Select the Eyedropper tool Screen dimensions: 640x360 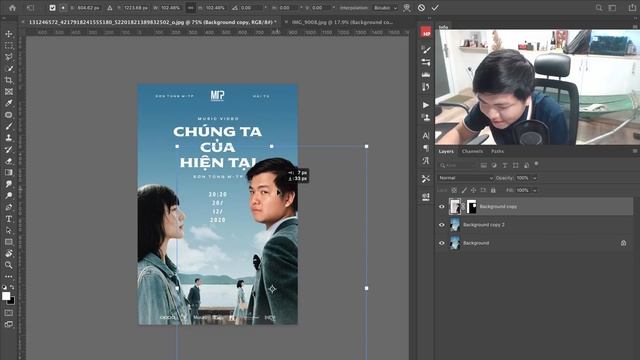(9, 103)
